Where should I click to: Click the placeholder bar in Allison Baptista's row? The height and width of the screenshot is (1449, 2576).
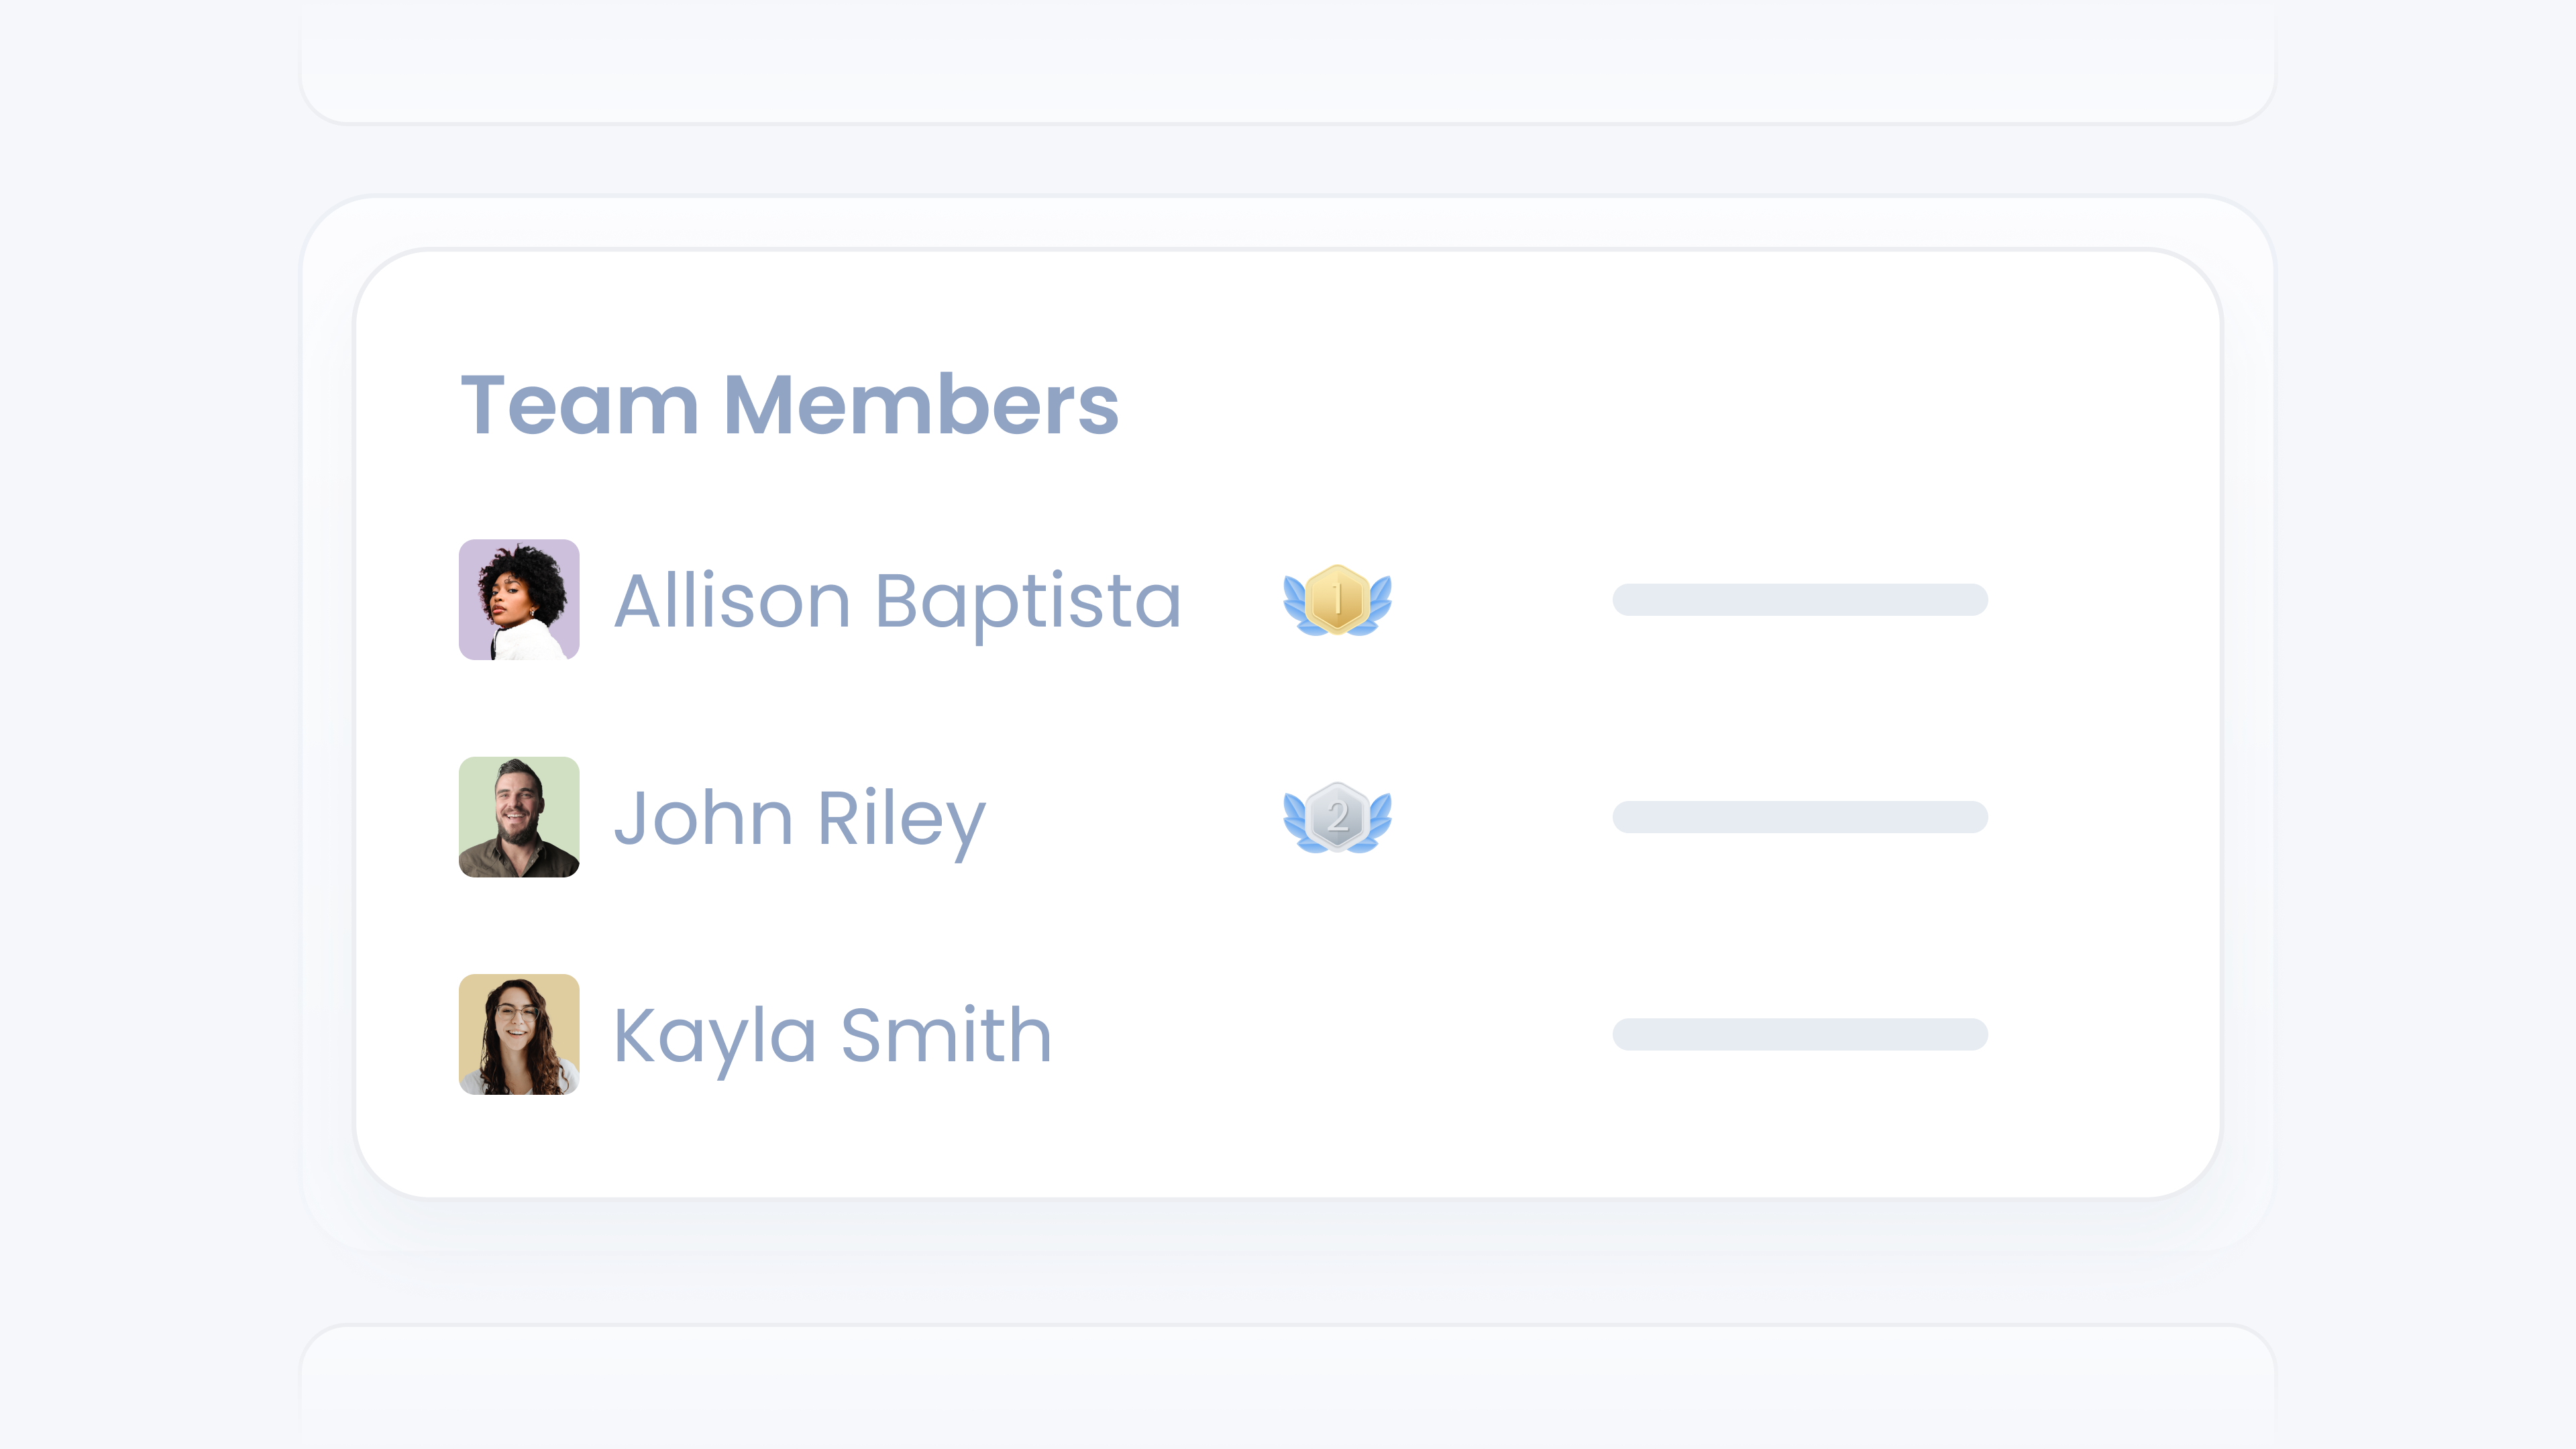pyautogui.click(x=1800, y=600)
